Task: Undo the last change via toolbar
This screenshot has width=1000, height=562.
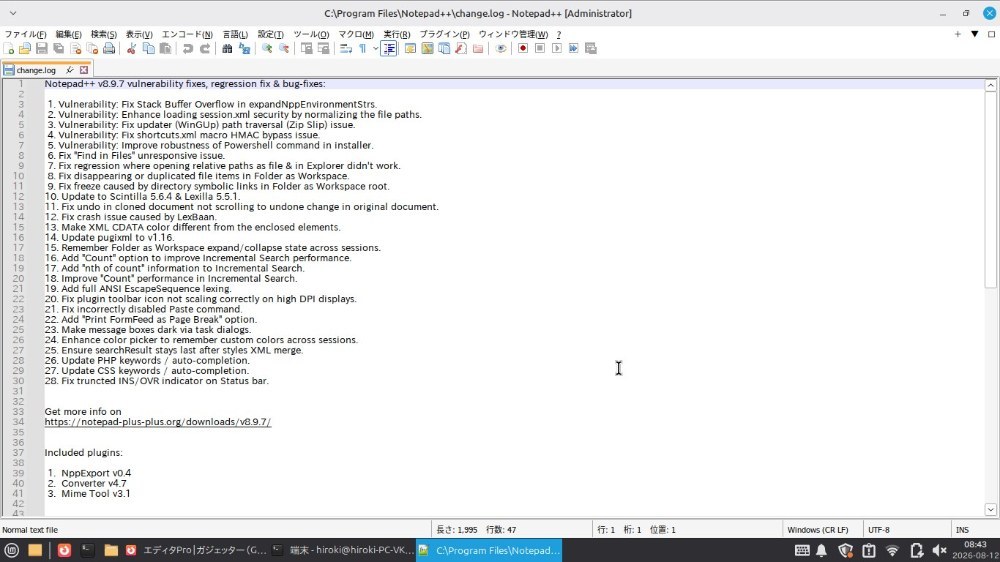Action: pos(188,48)
